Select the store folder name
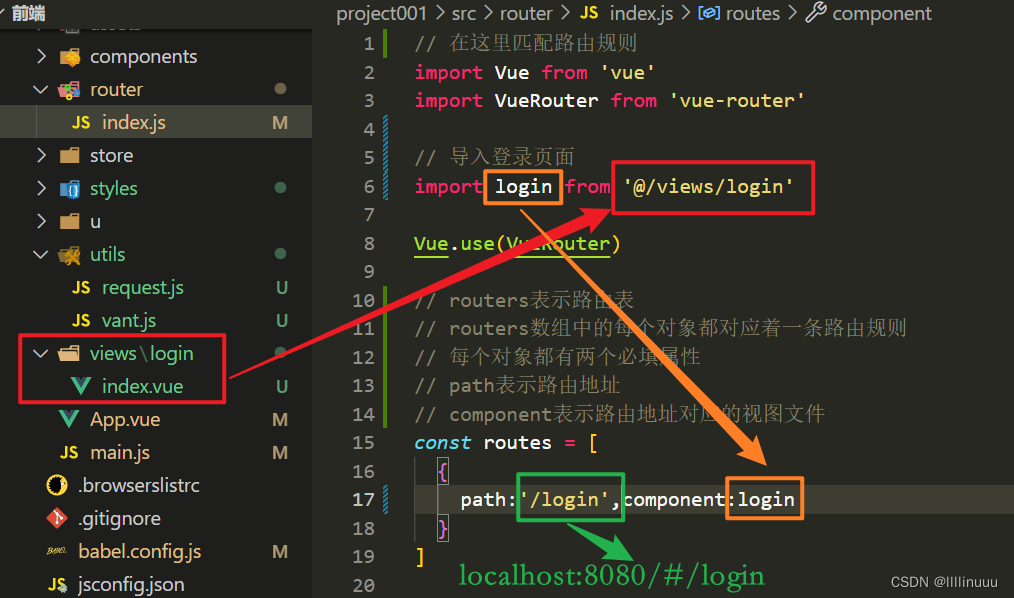The image size is (1014, 598). (111, 155)
